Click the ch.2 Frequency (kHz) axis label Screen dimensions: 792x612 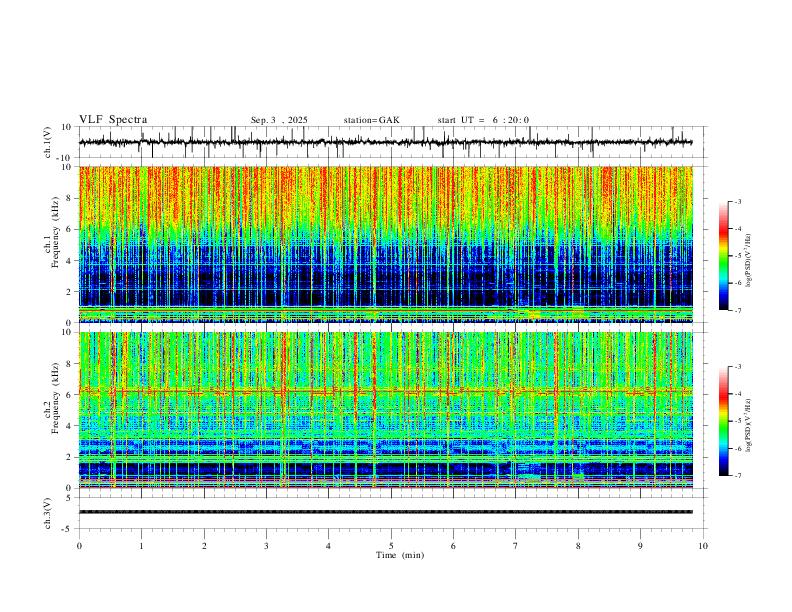[x=52, y=398]
